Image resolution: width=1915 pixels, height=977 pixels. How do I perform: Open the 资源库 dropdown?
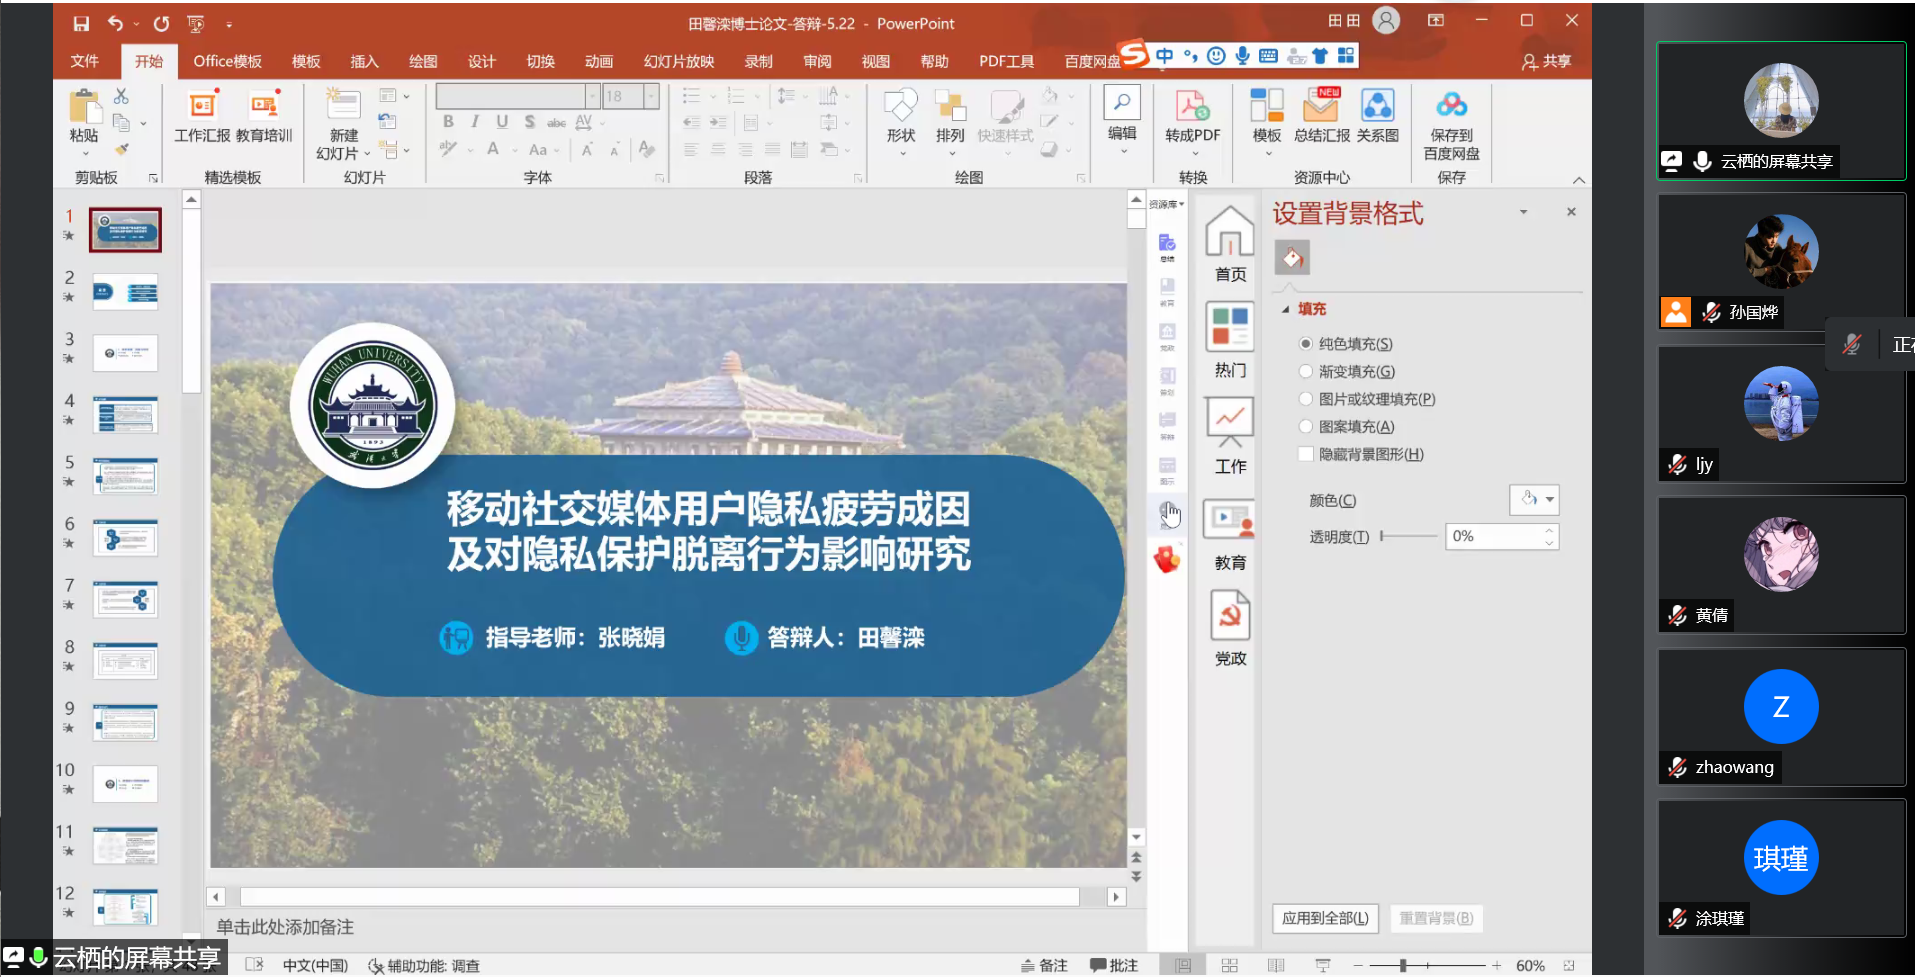pos(1166,204)
